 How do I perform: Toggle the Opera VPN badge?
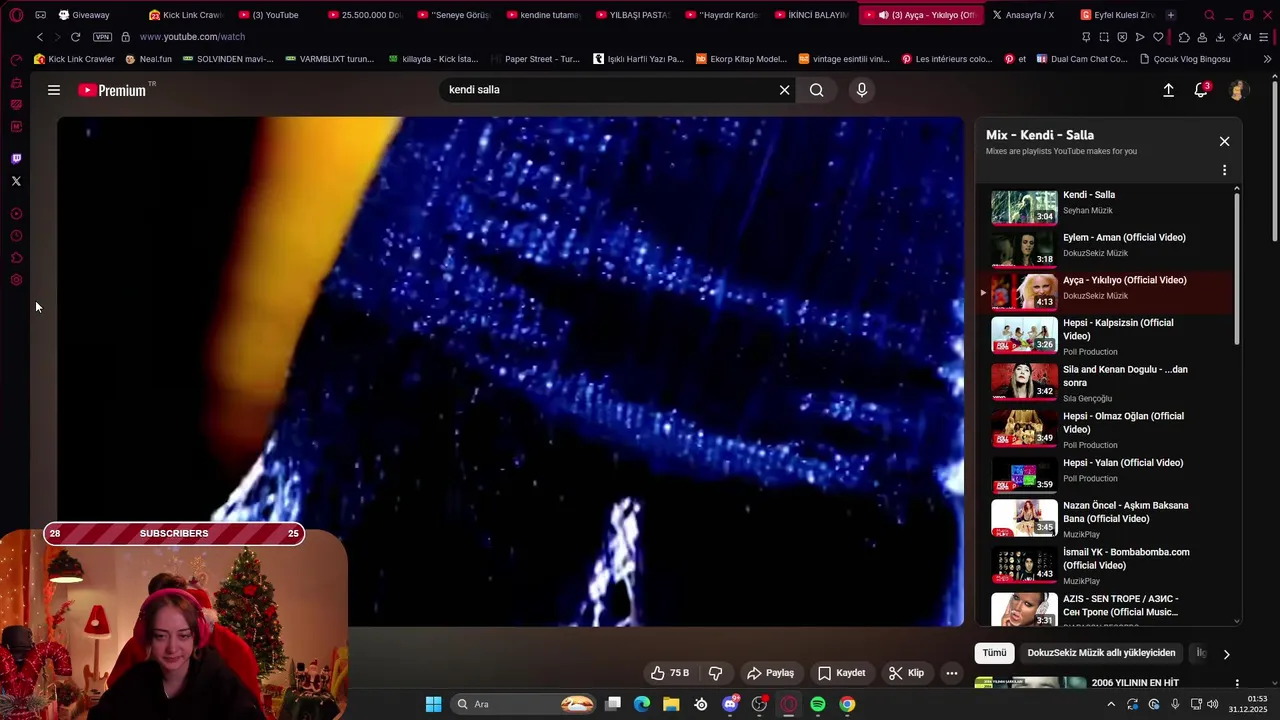point(102,37)
